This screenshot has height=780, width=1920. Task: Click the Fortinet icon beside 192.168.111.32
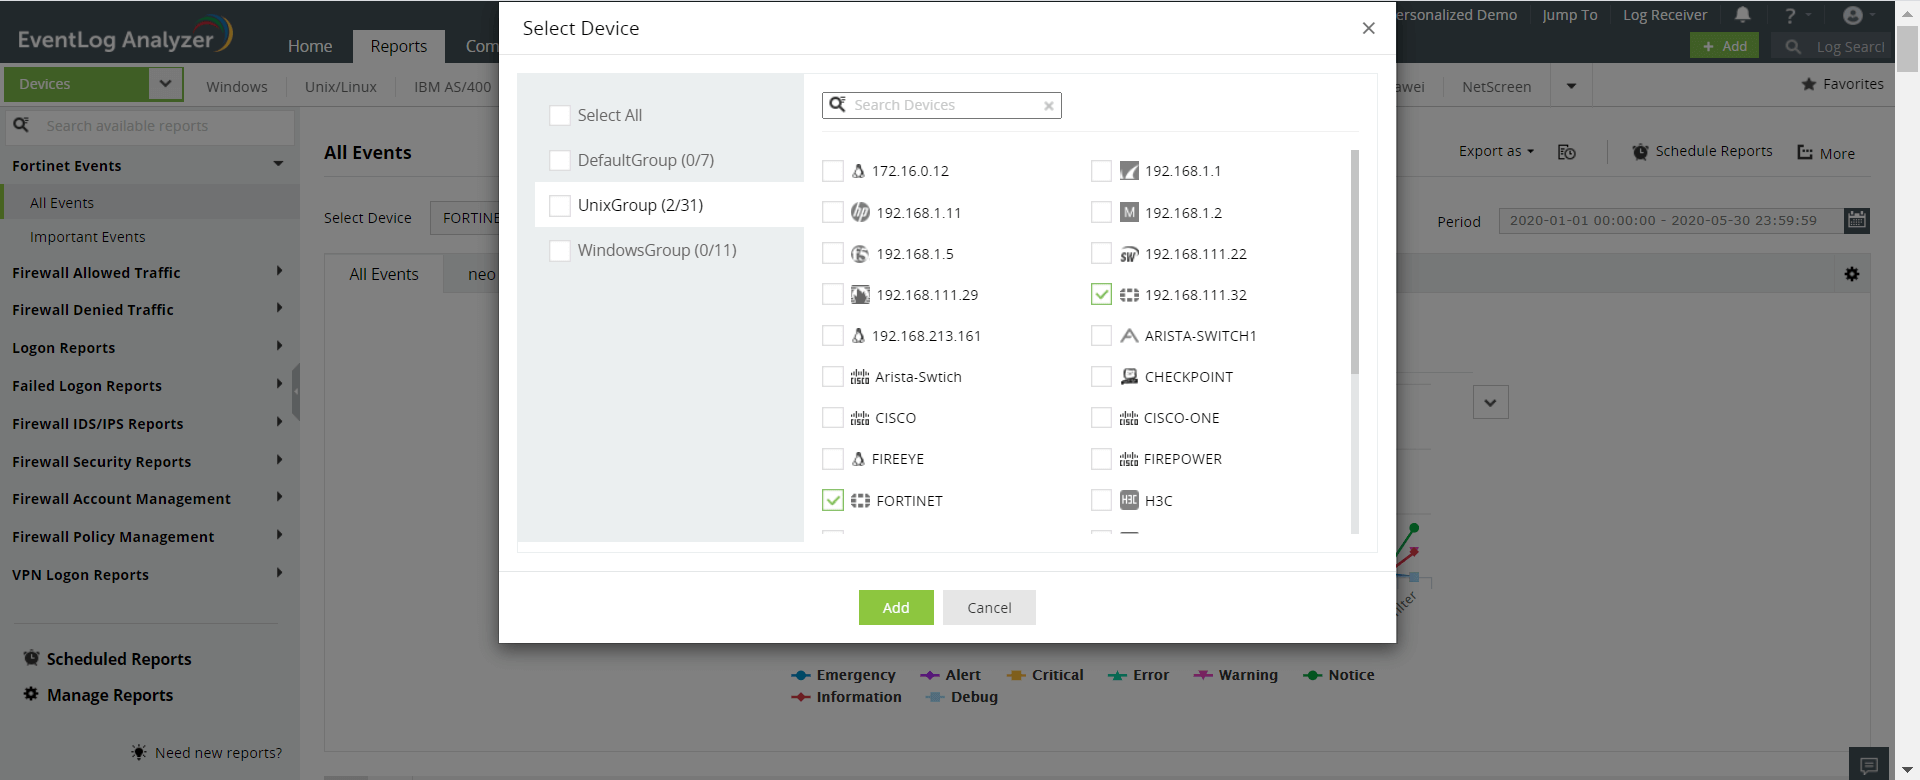pos(1129,295)
